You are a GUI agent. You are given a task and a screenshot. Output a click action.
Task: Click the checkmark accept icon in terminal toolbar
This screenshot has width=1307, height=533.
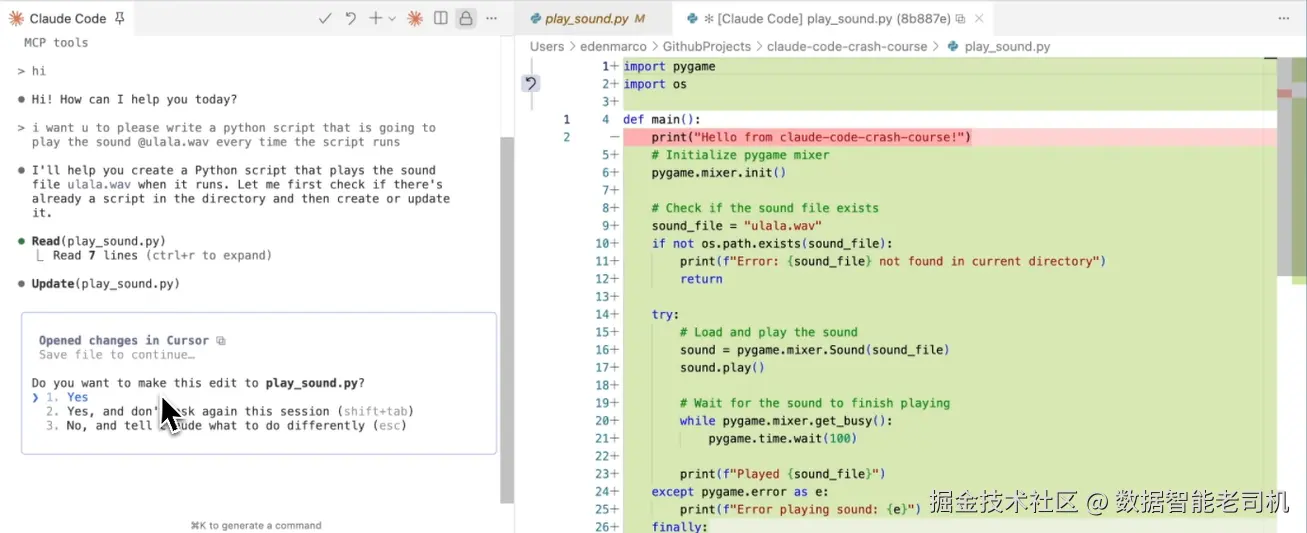[325, 18]
